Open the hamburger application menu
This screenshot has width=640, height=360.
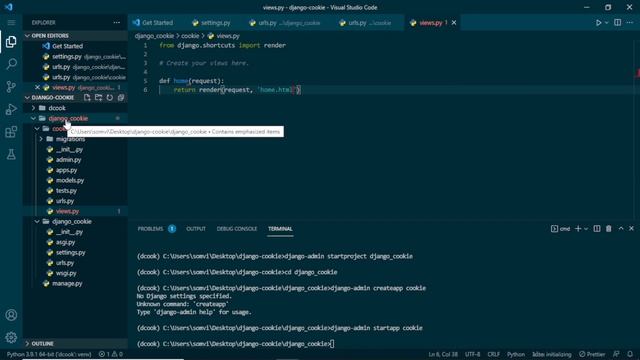[11, 22]
